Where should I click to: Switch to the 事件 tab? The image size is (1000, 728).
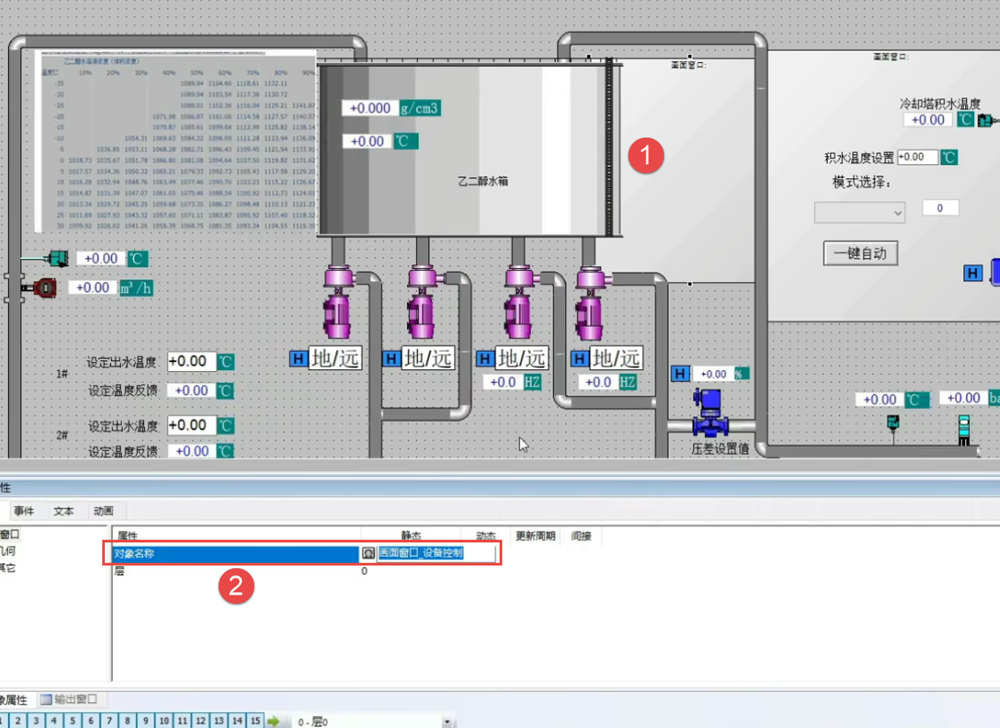(x=24, y=511)
